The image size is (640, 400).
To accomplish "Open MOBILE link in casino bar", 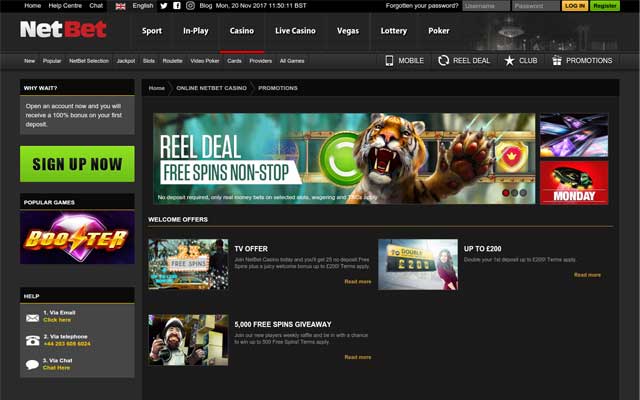I will pyautogui.click(x=404, y=60).
